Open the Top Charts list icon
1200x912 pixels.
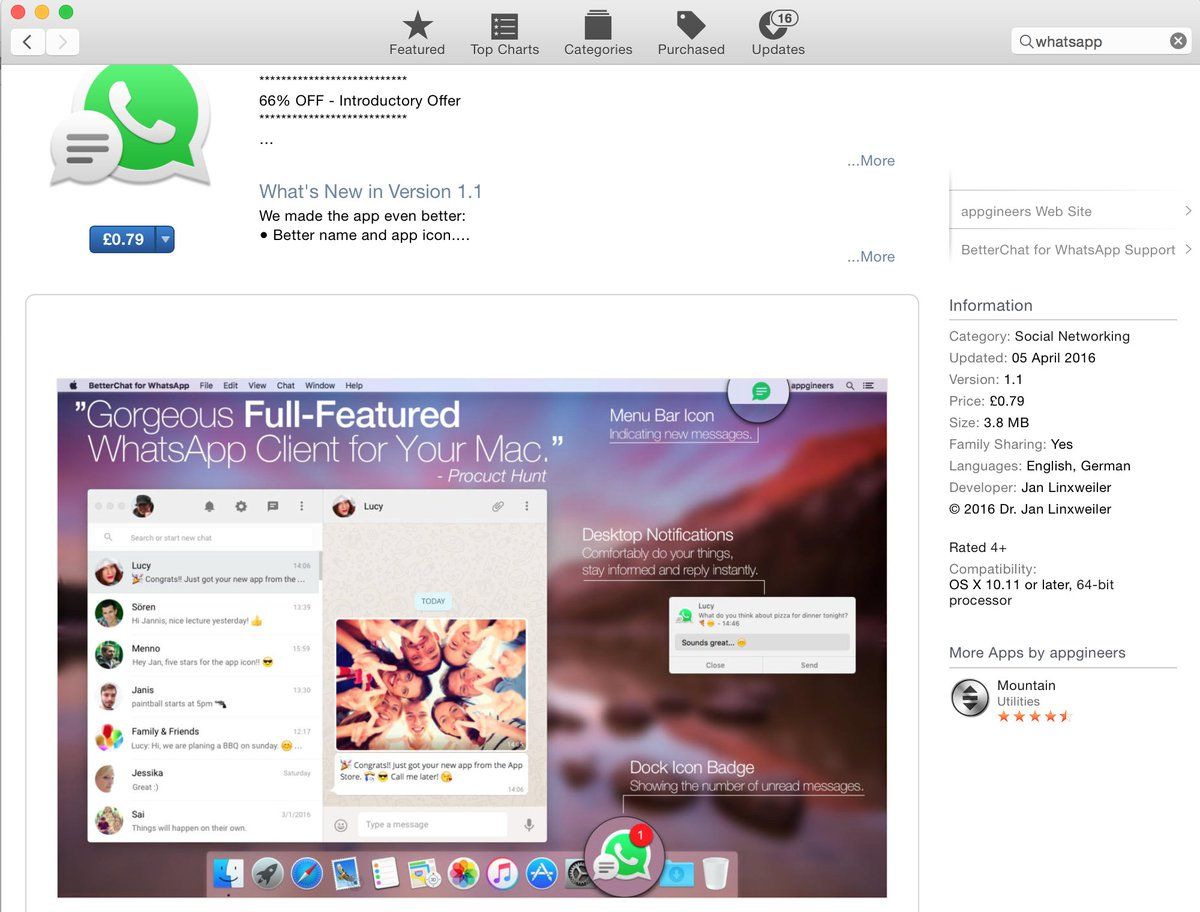(x=504, y=27)
